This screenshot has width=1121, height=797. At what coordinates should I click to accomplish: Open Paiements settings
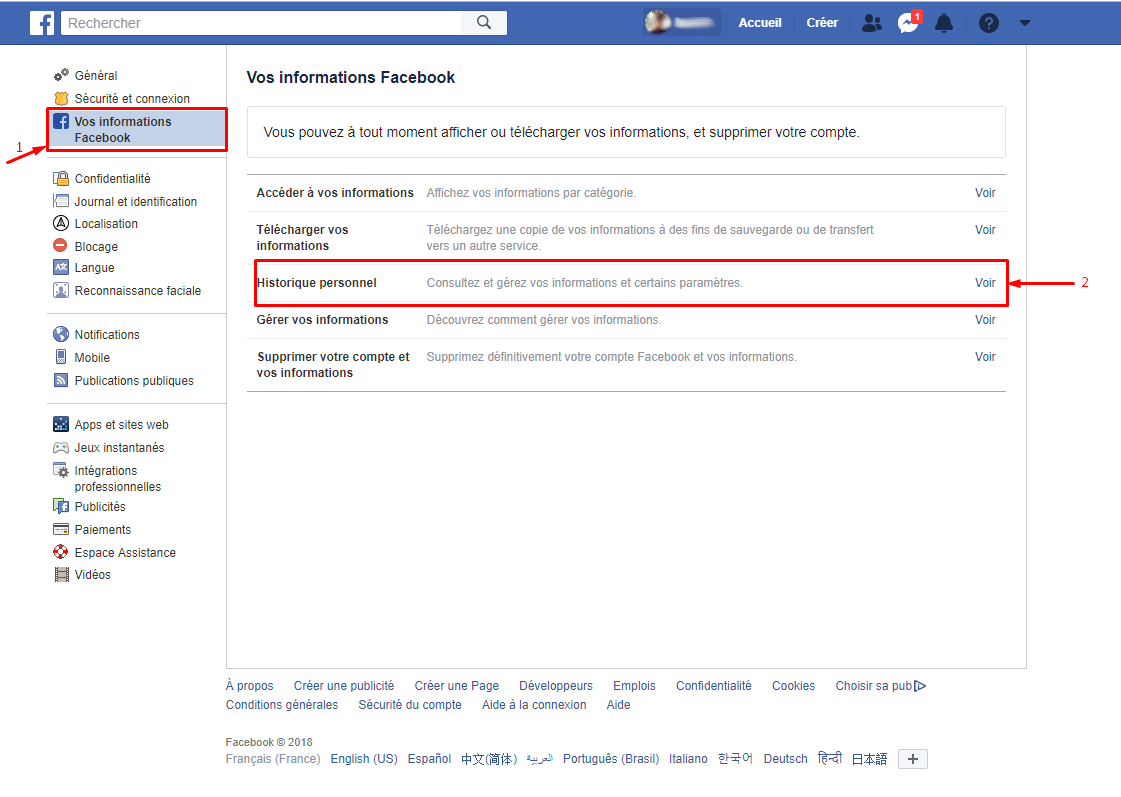click(103, 530)
